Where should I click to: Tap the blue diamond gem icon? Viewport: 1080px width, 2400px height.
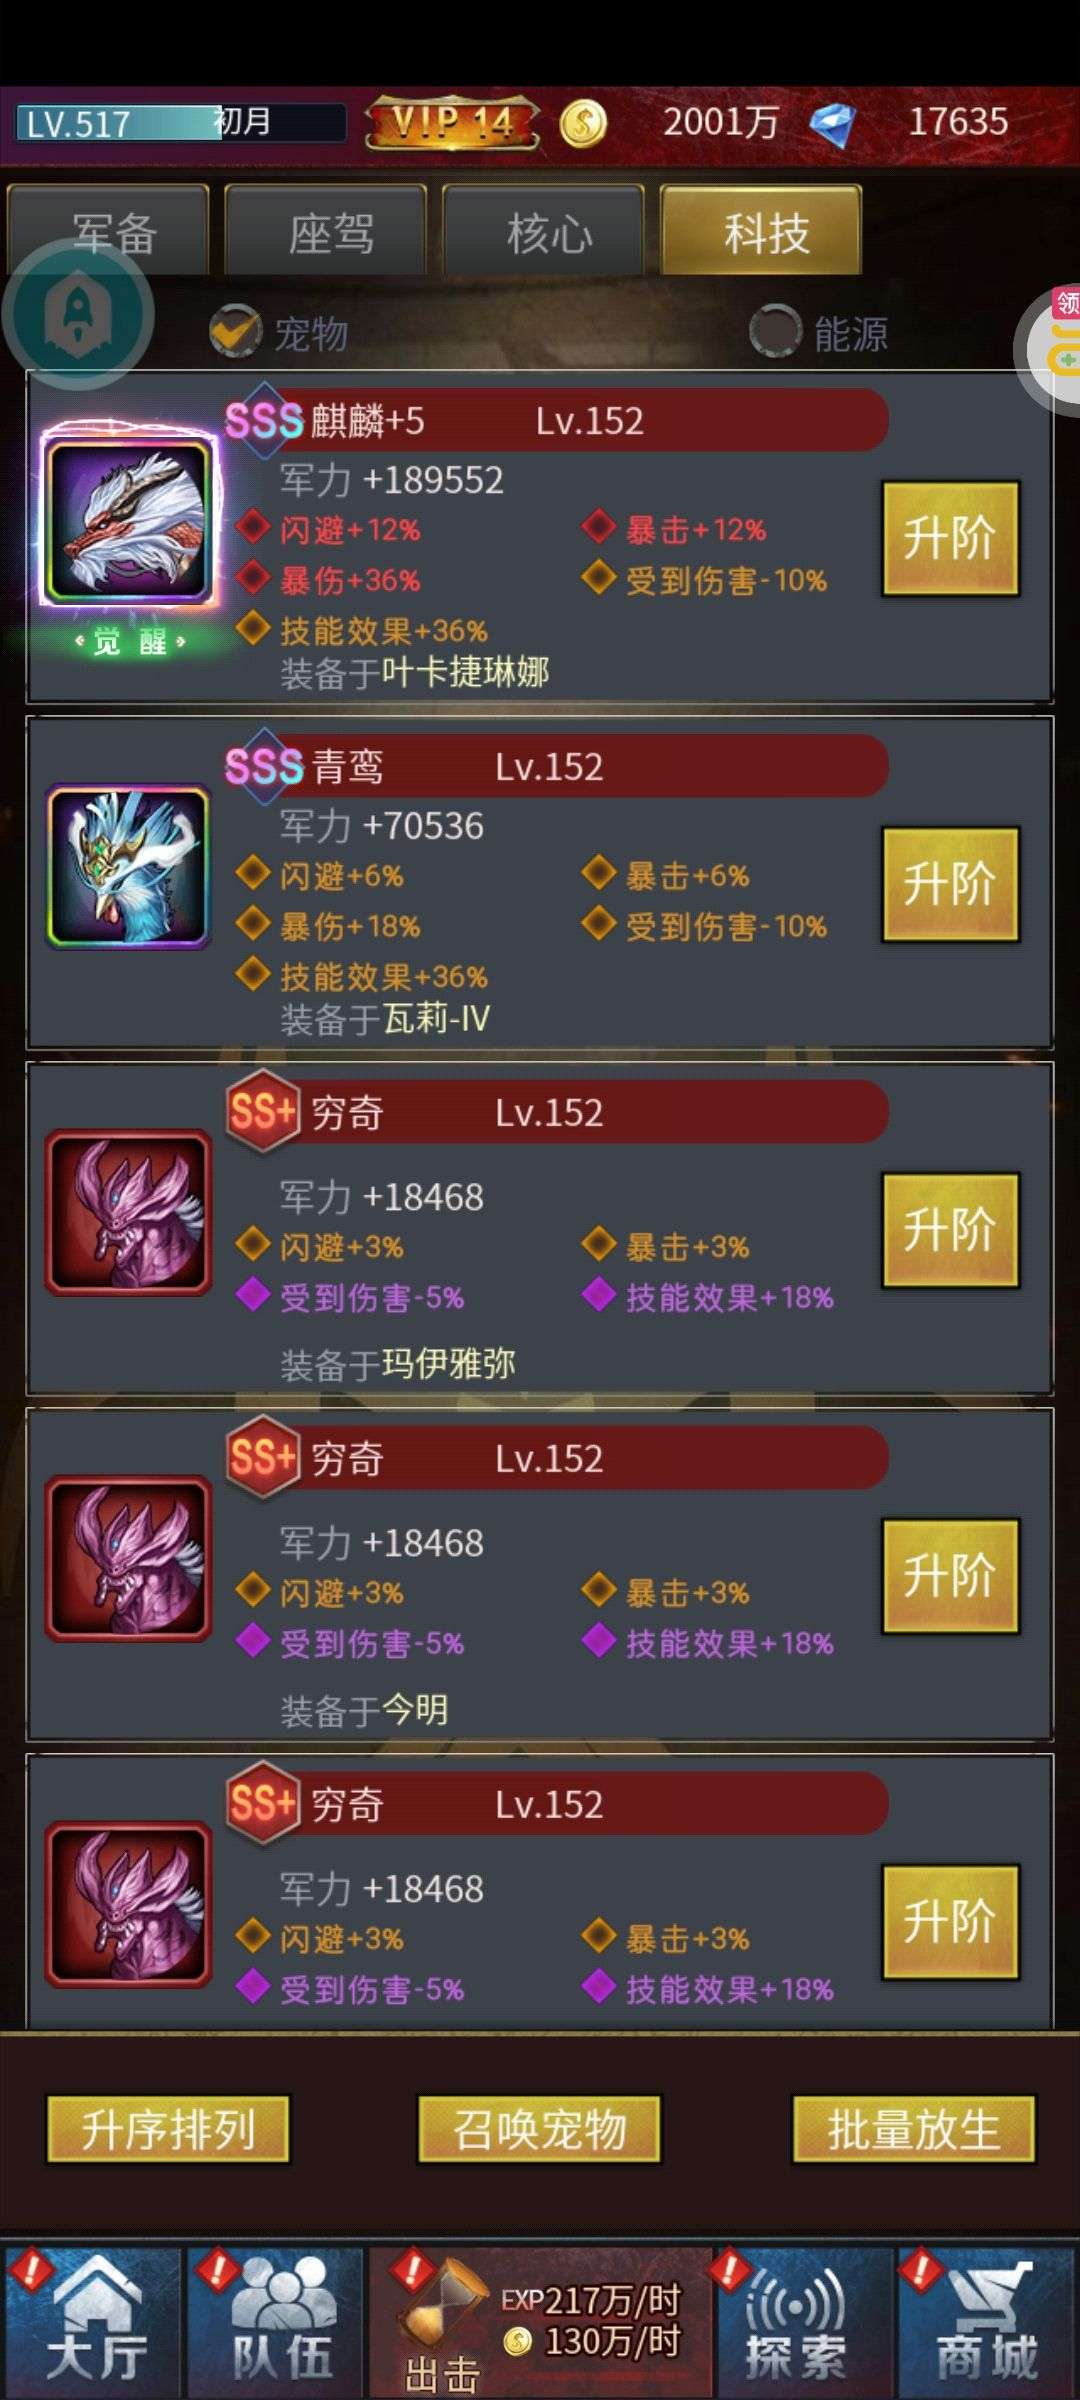(x=831, y=125)
